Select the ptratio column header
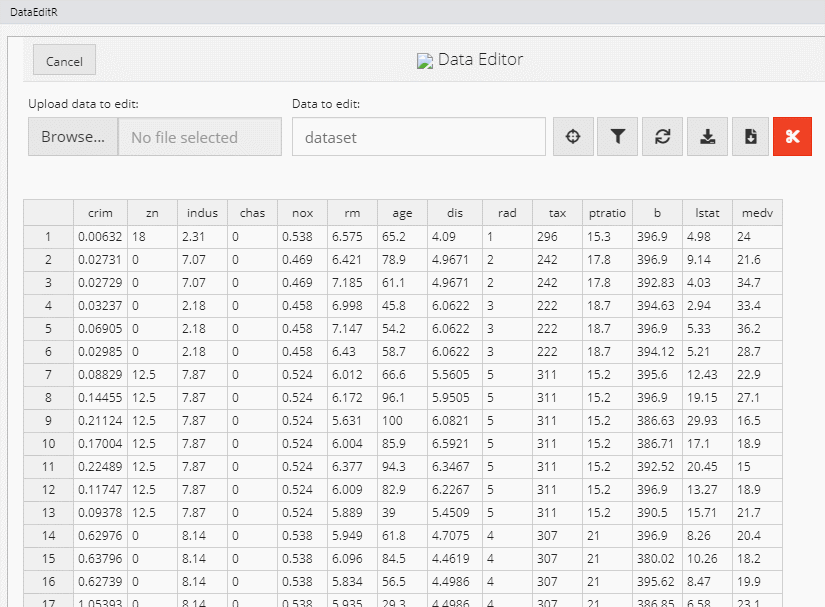The width and height of the screenshot is (825, 607). pos(606,213)
